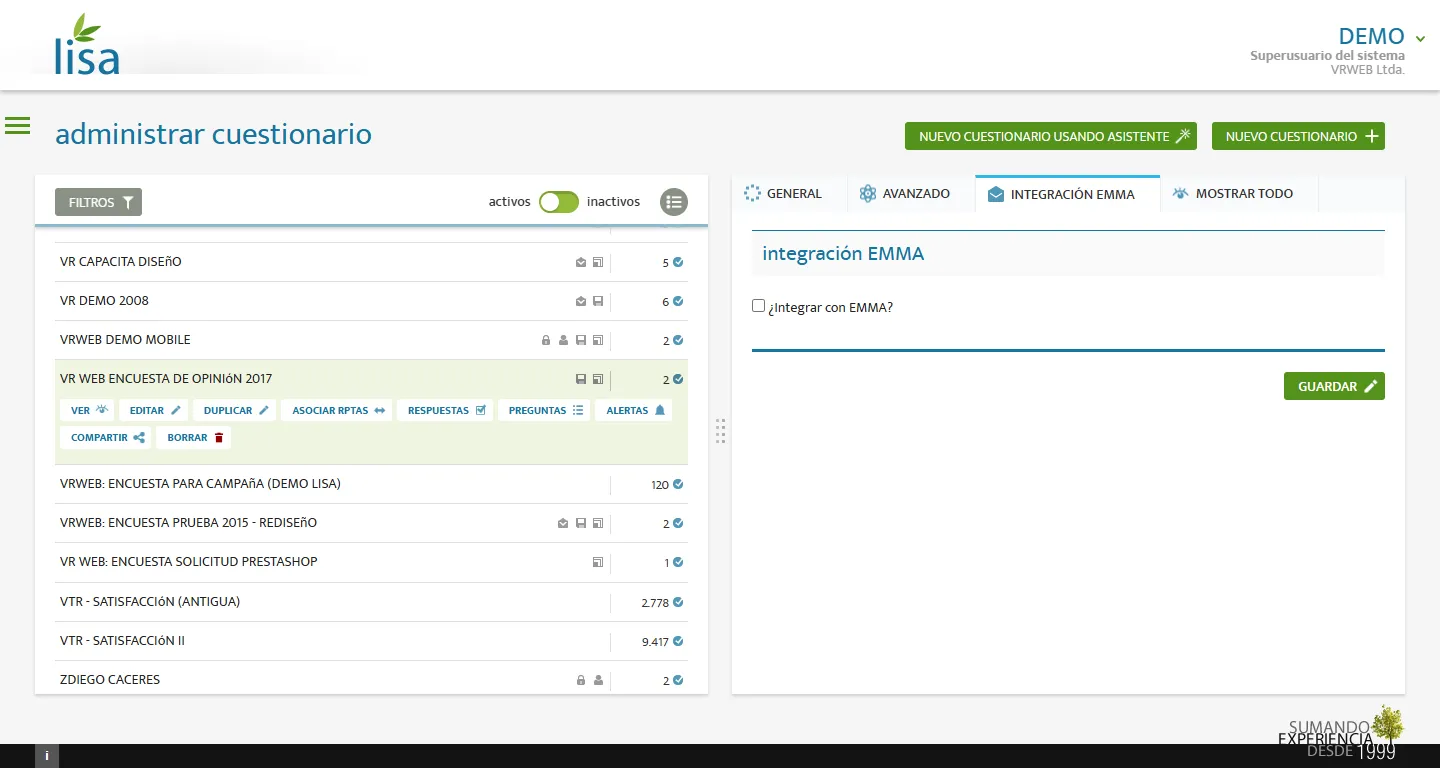Click NUEVO CUESTIONARIO USANDO ASISTENTE button
The image size is (1440, 768).
(1050, 137)
